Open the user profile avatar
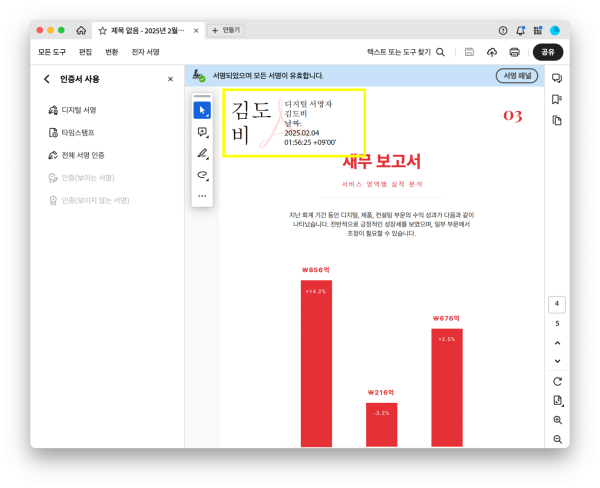 (555, 31)
